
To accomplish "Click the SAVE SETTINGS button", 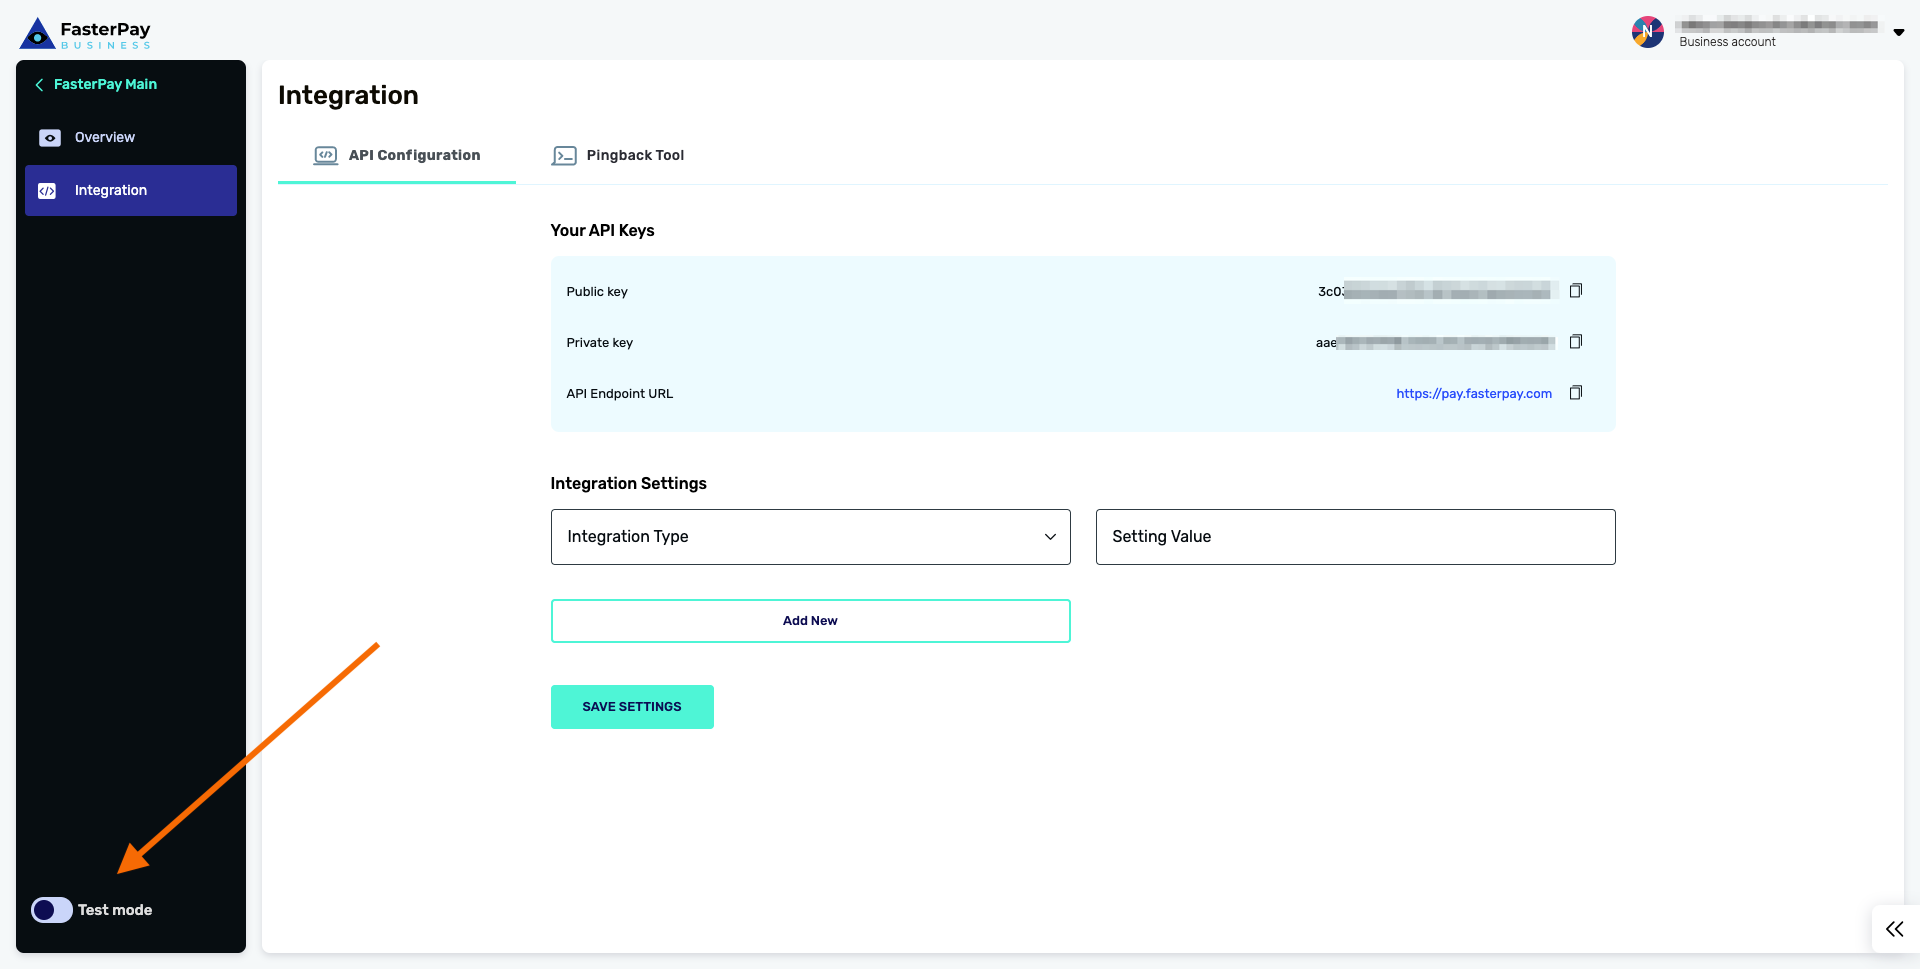I will click(x=632, y=707).
